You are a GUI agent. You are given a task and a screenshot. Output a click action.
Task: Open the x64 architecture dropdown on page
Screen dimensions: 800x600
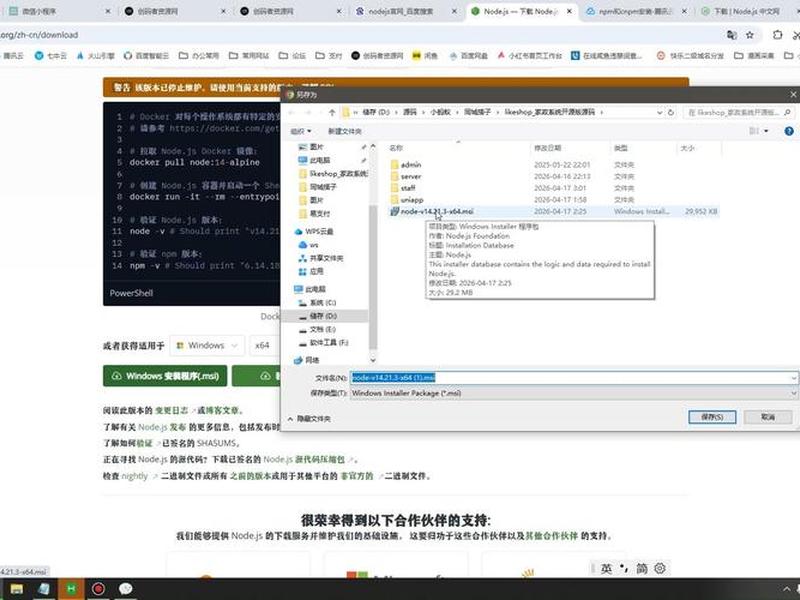click(x=263, y=345)
